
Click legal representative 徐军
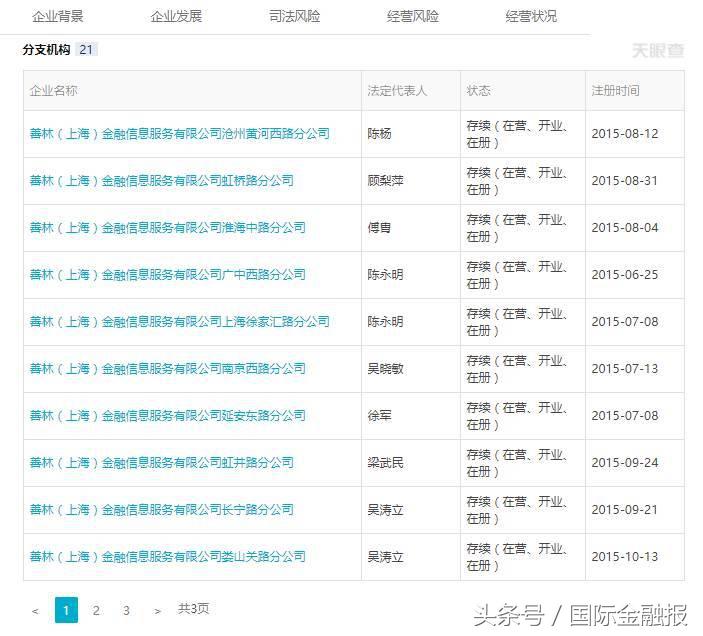coord(379,415)
